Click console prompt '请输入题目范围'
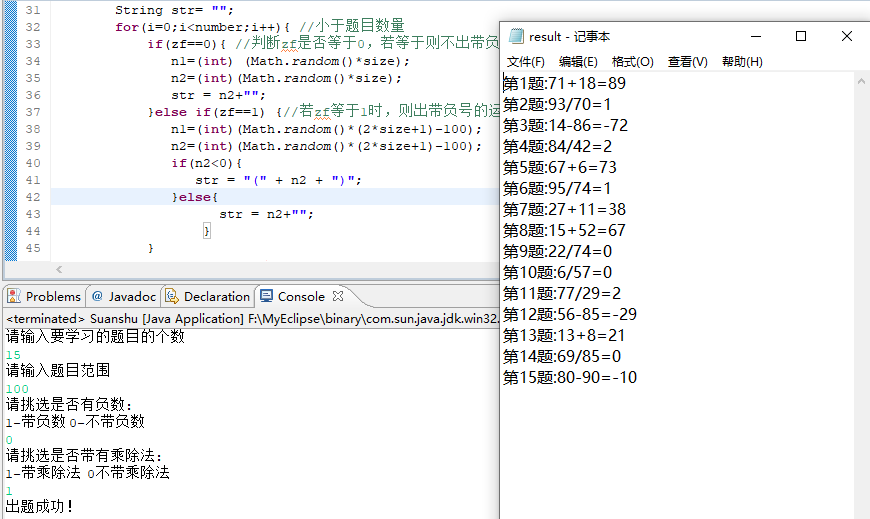The width and height of the screenshot is (870, 519). point(58,370)
